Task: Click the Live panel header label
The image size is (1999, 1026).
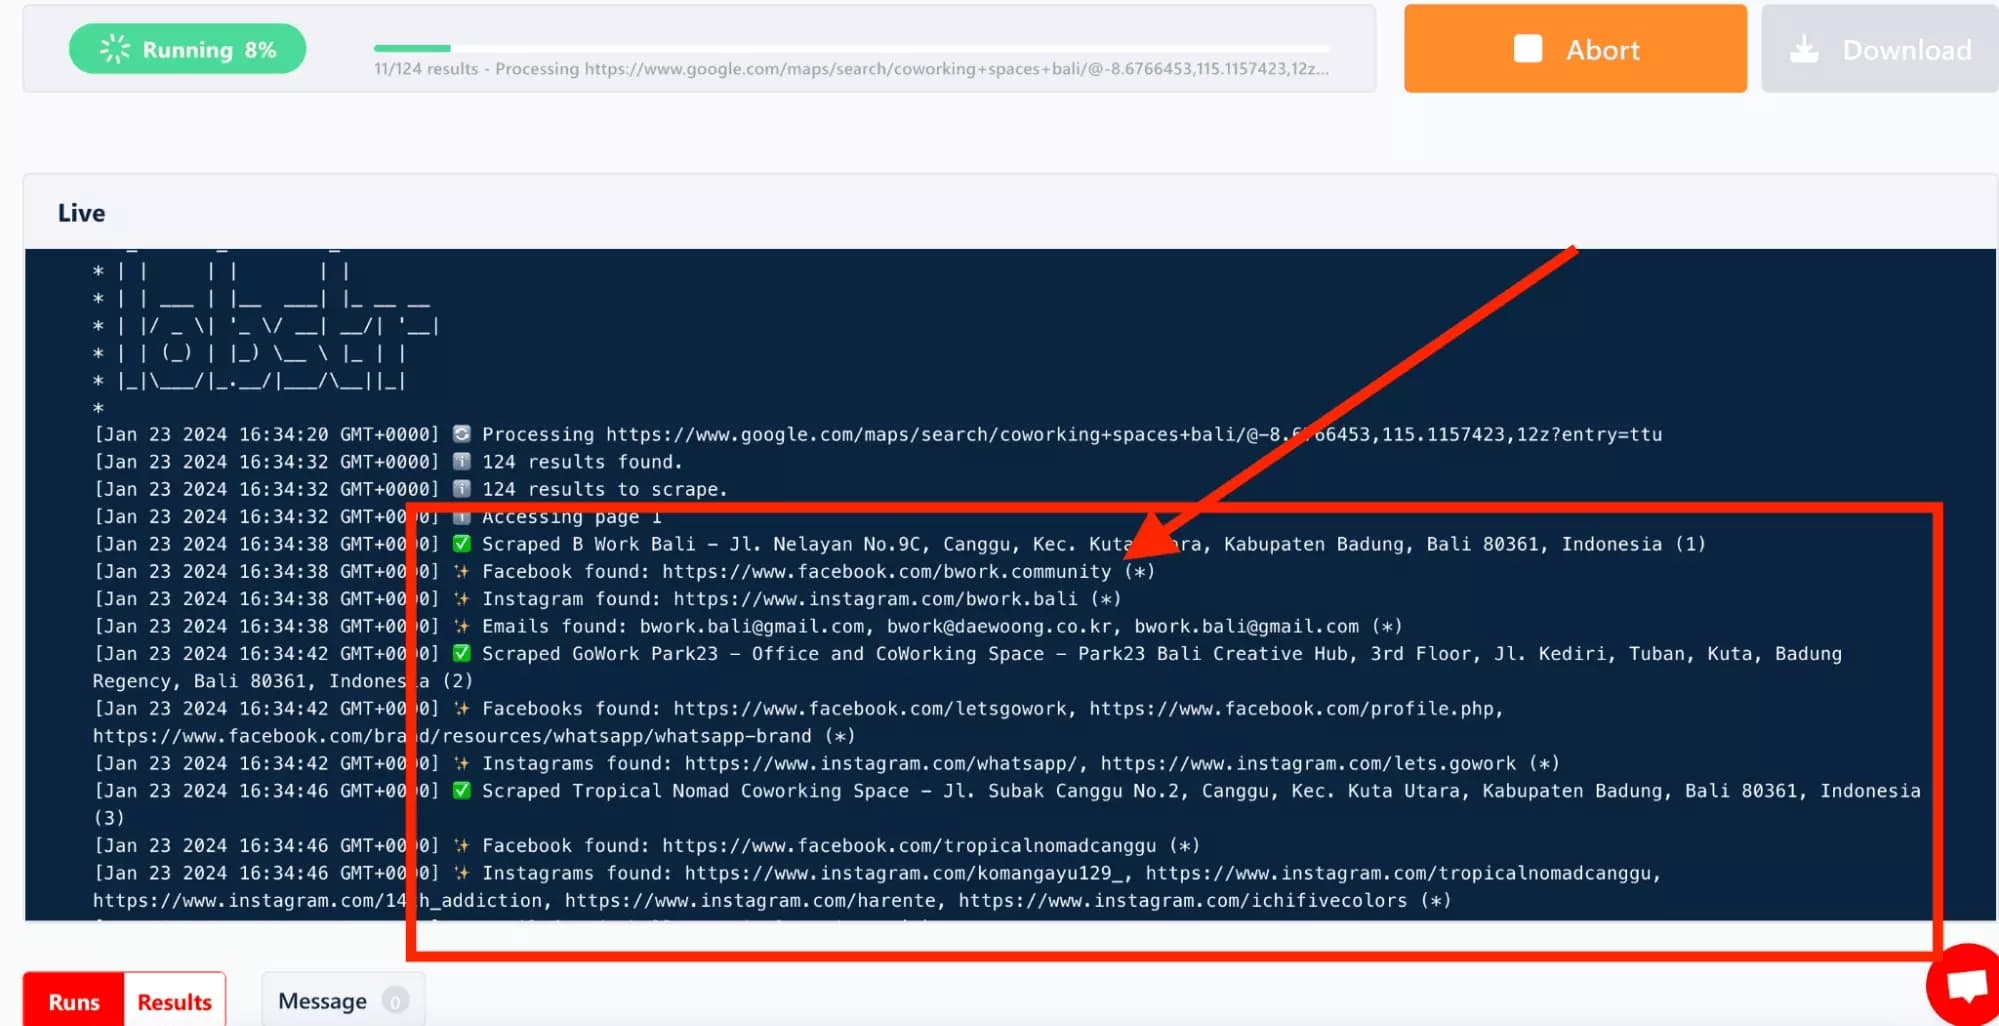Action: tap(81, 212)
